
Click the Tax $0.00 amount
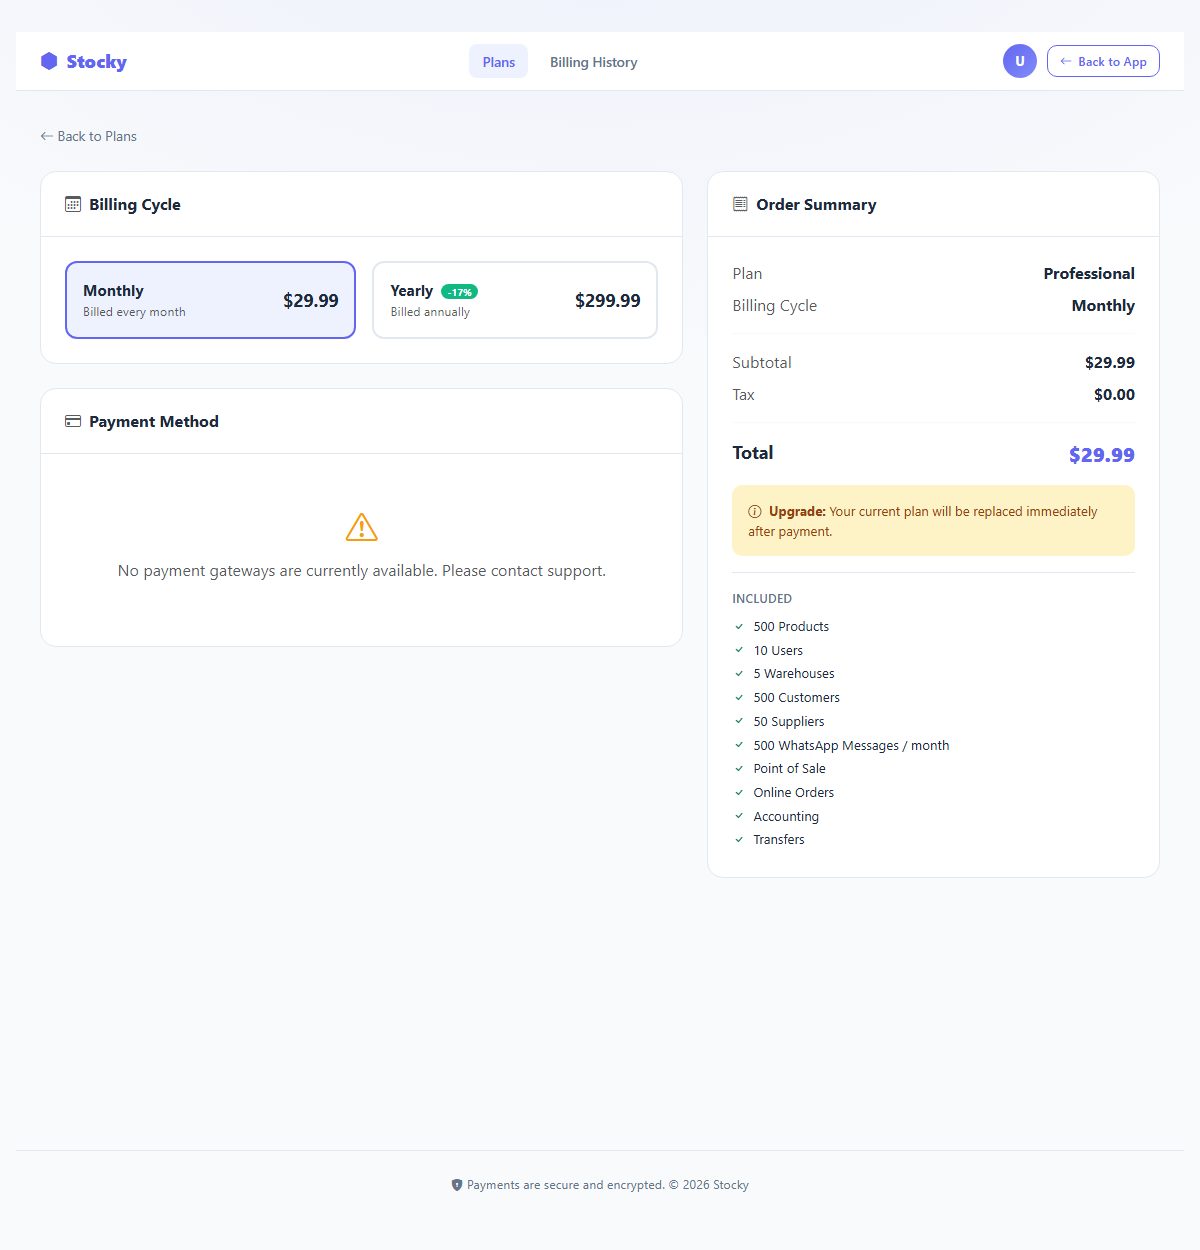(x=1114, y=394)
